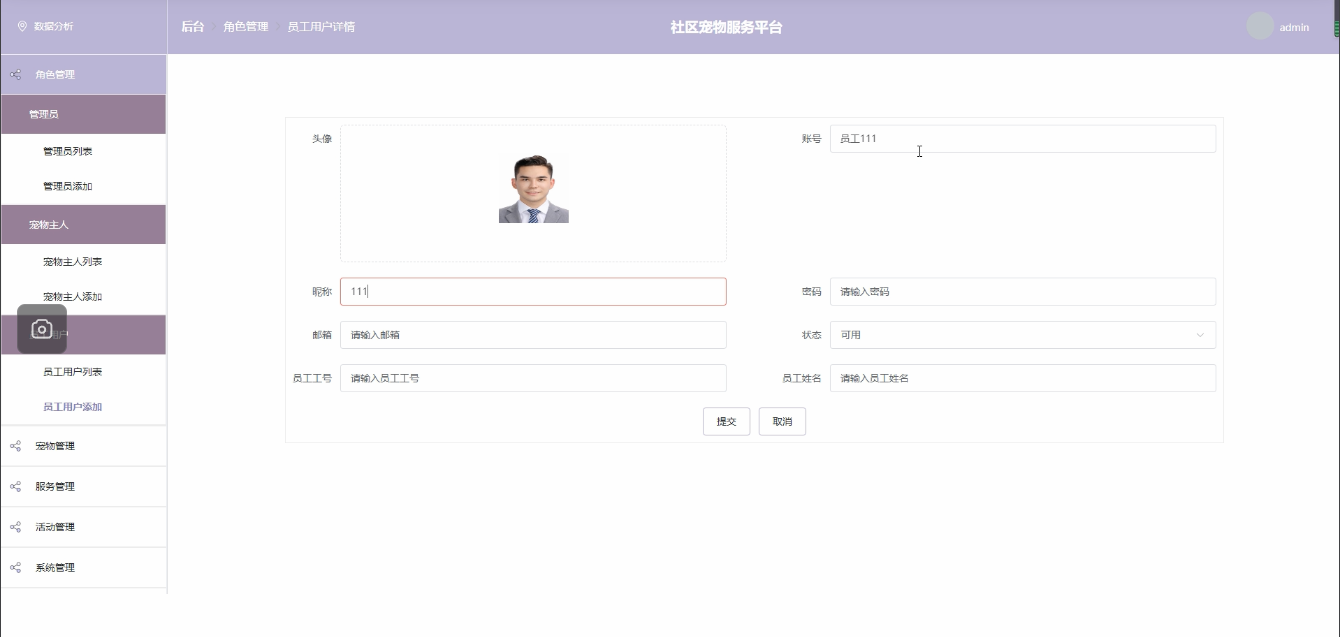Collapse the 管理员 submenu
This screenshot has width=1340, height=637.
(83, 115)
